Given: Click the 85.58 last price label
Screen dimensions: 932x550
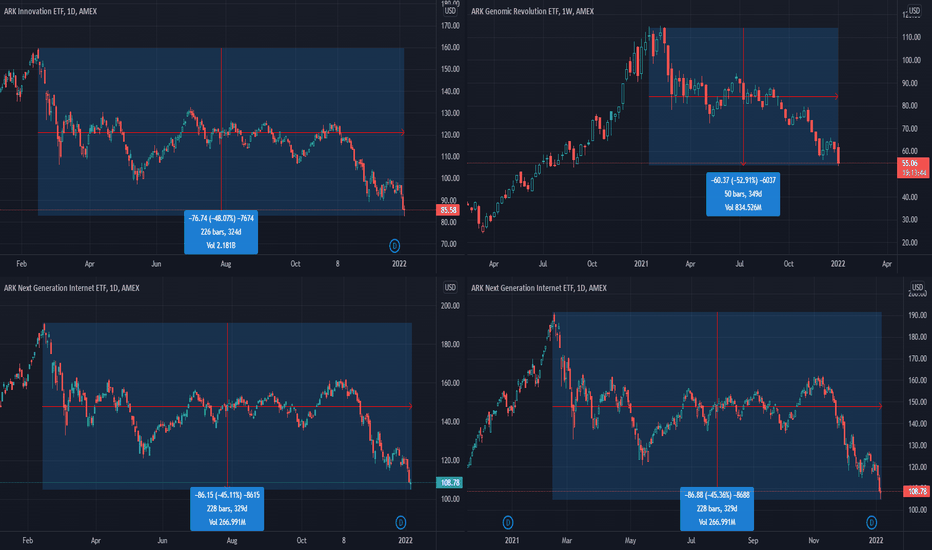Looking at the screenshot, I should (x=448, y=210).
